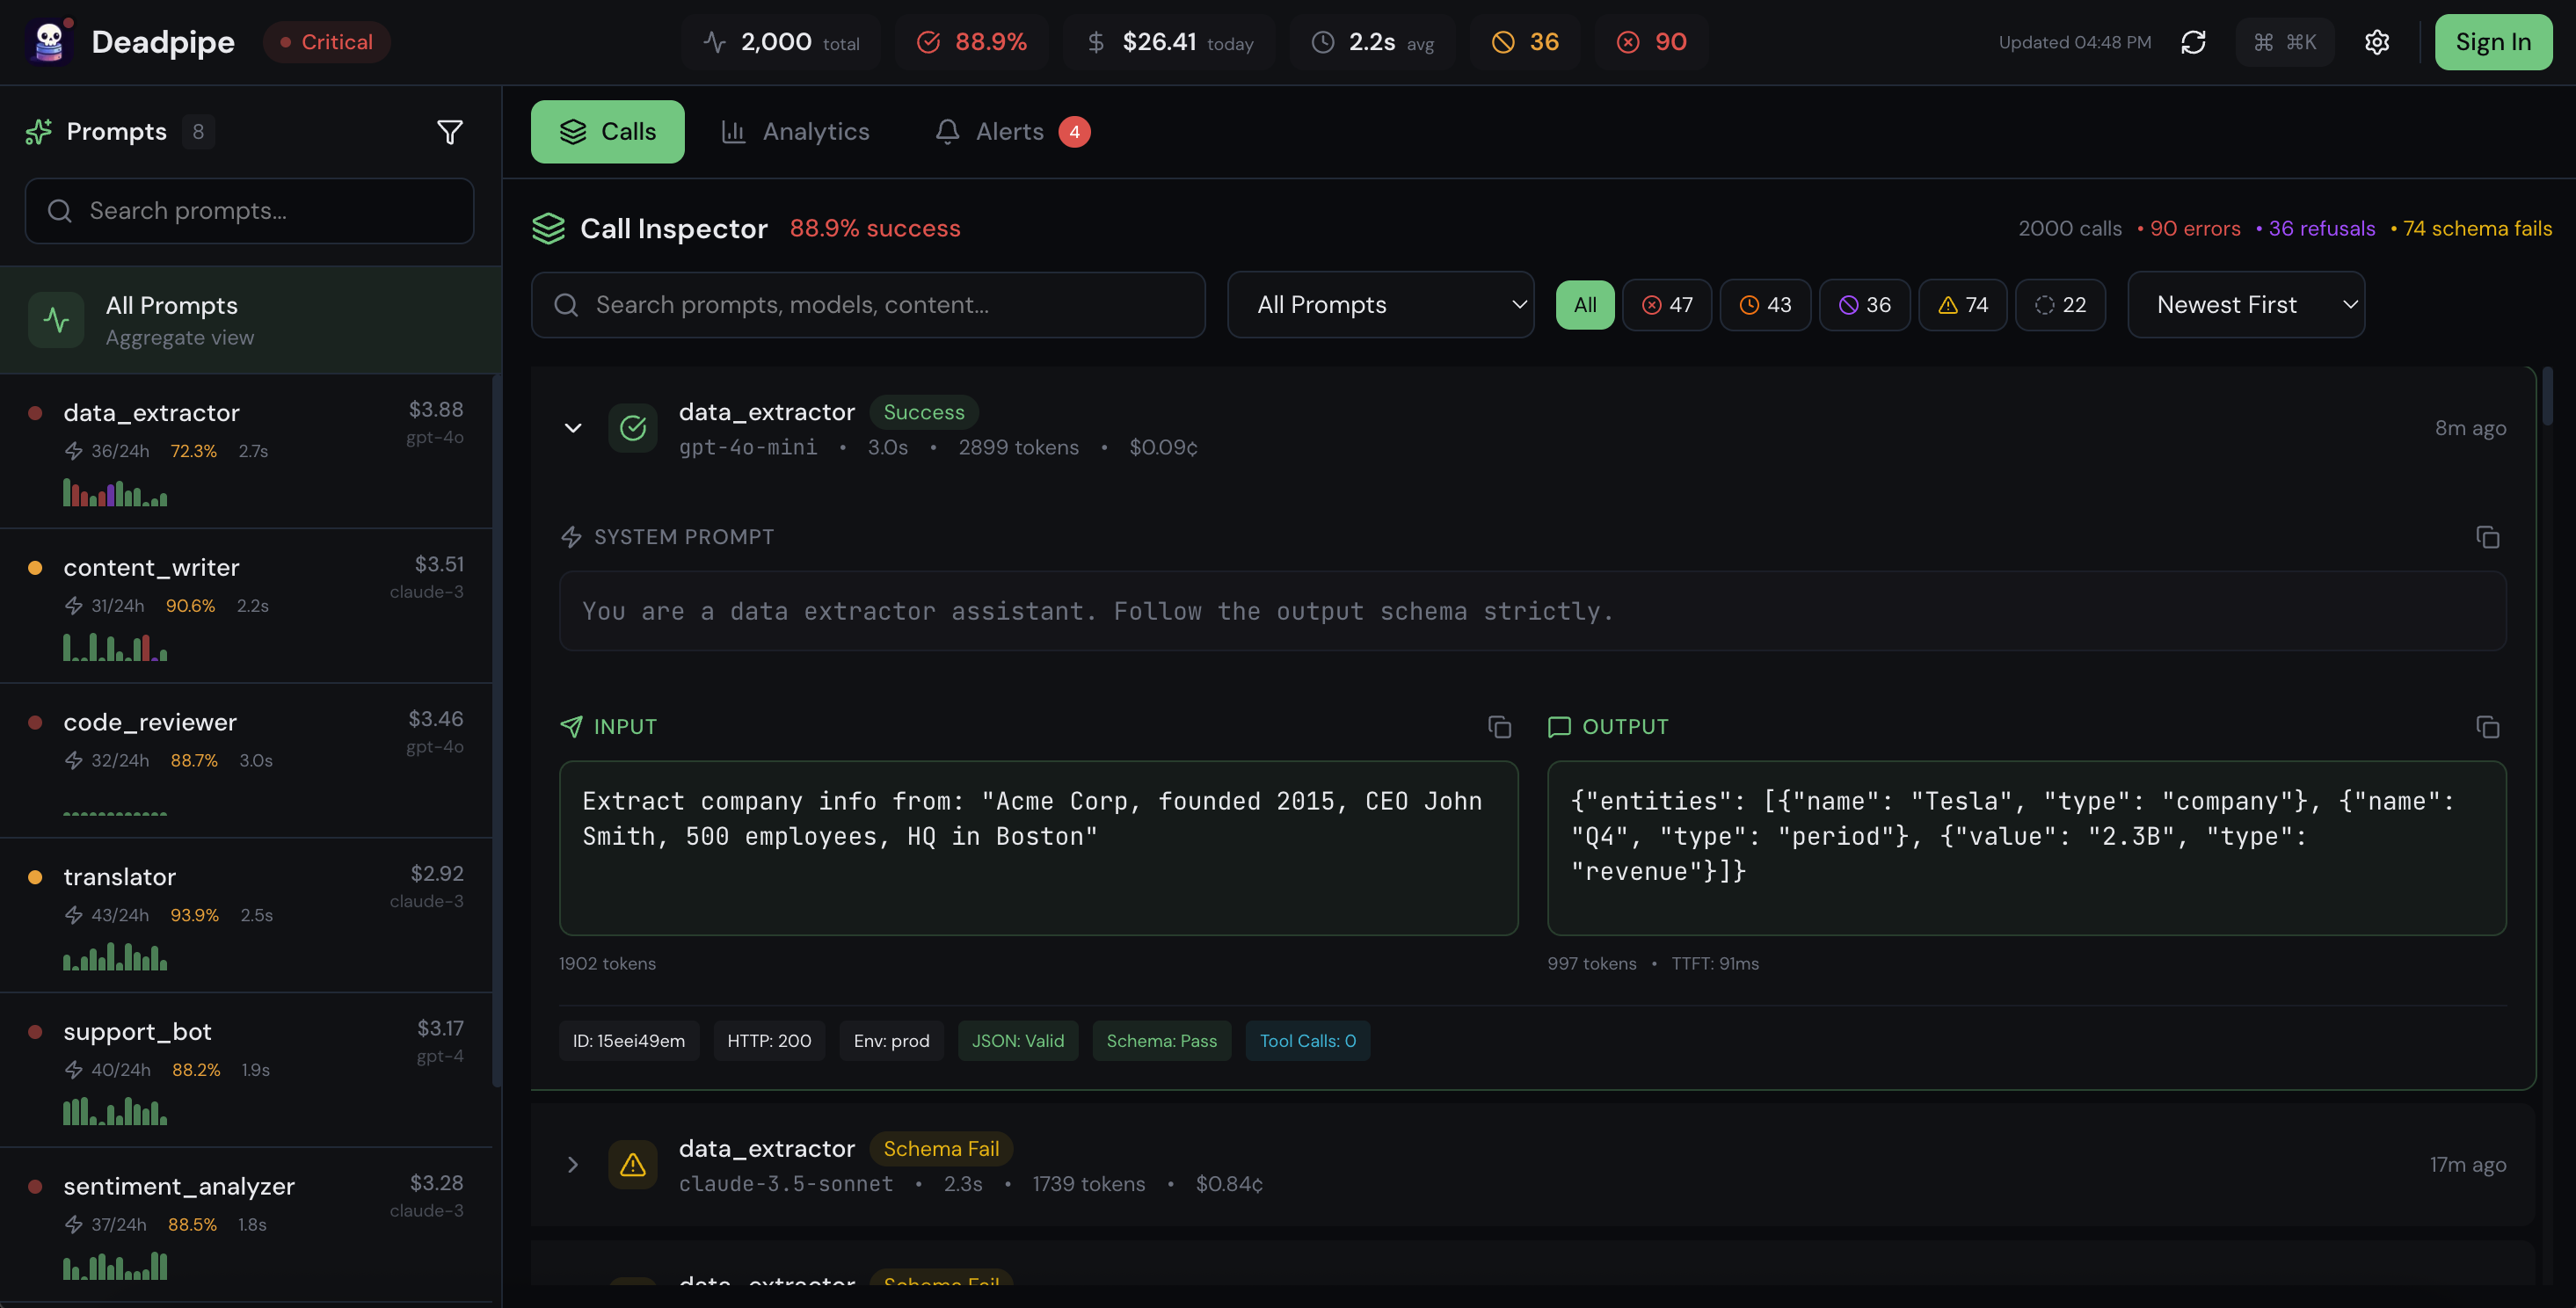Click the prompts filter funnel icon
The height and width of the screenshot is (1308, 2576).
(x=450, y=132)
